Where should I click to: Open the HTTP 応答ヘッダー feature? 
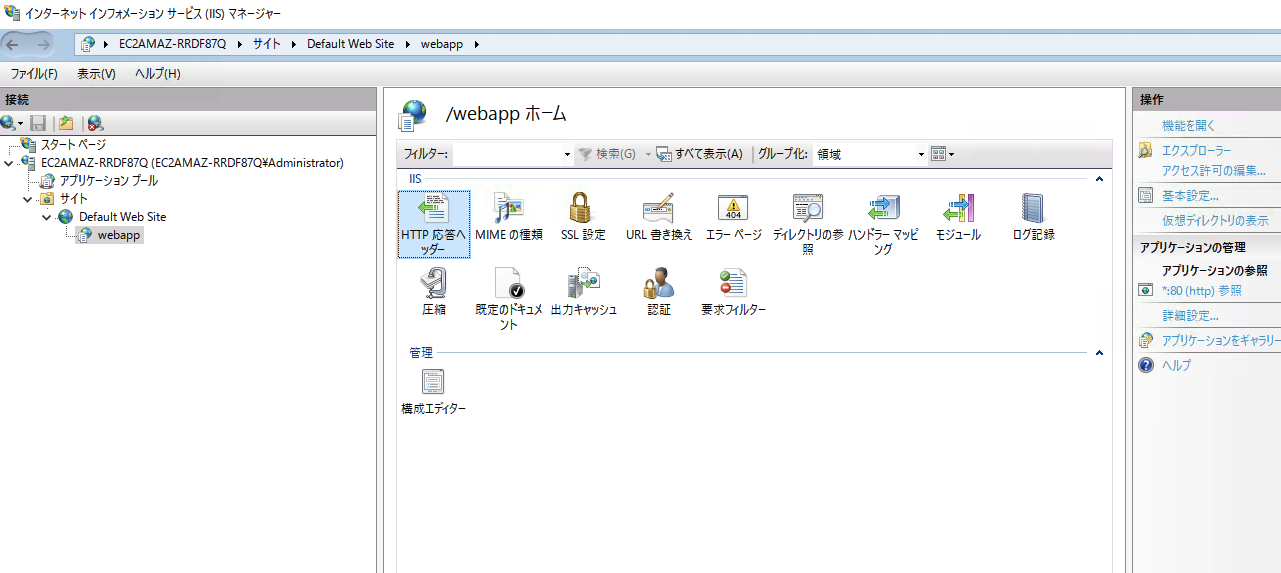(434, 224)
